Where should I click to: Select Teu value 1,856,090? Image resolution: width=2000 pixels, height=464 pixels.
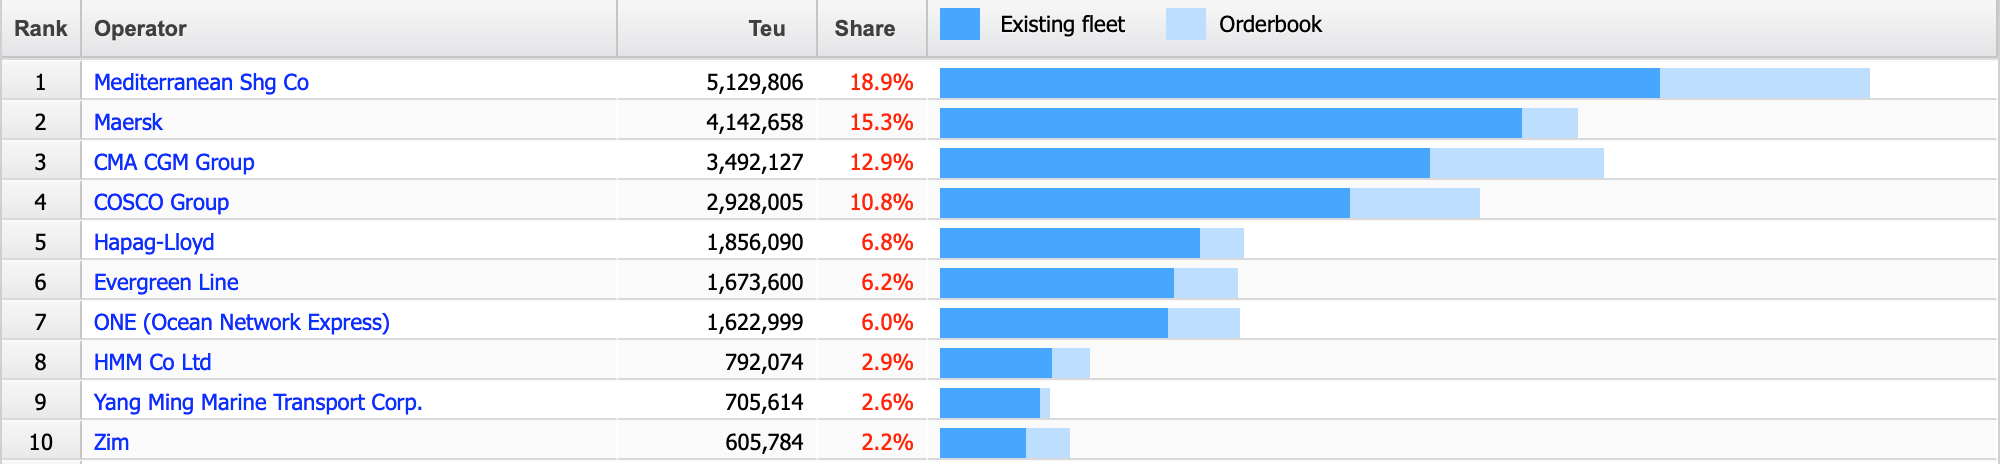pyautogui.click(x=754, y=242)
